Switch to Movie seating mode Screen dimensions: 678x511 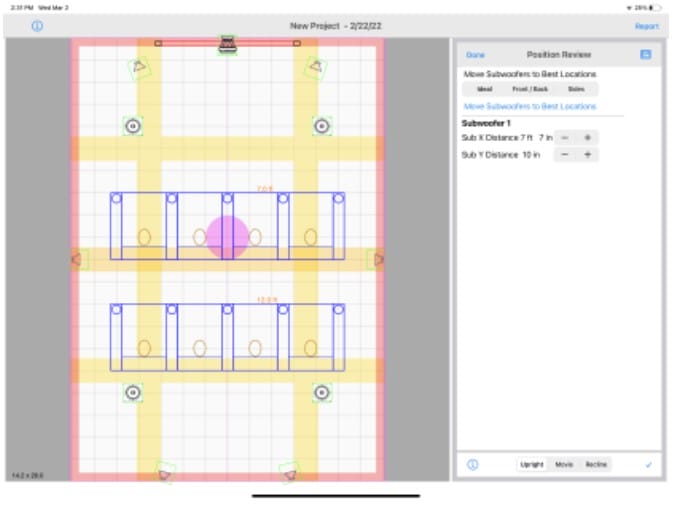coord(564,465)
